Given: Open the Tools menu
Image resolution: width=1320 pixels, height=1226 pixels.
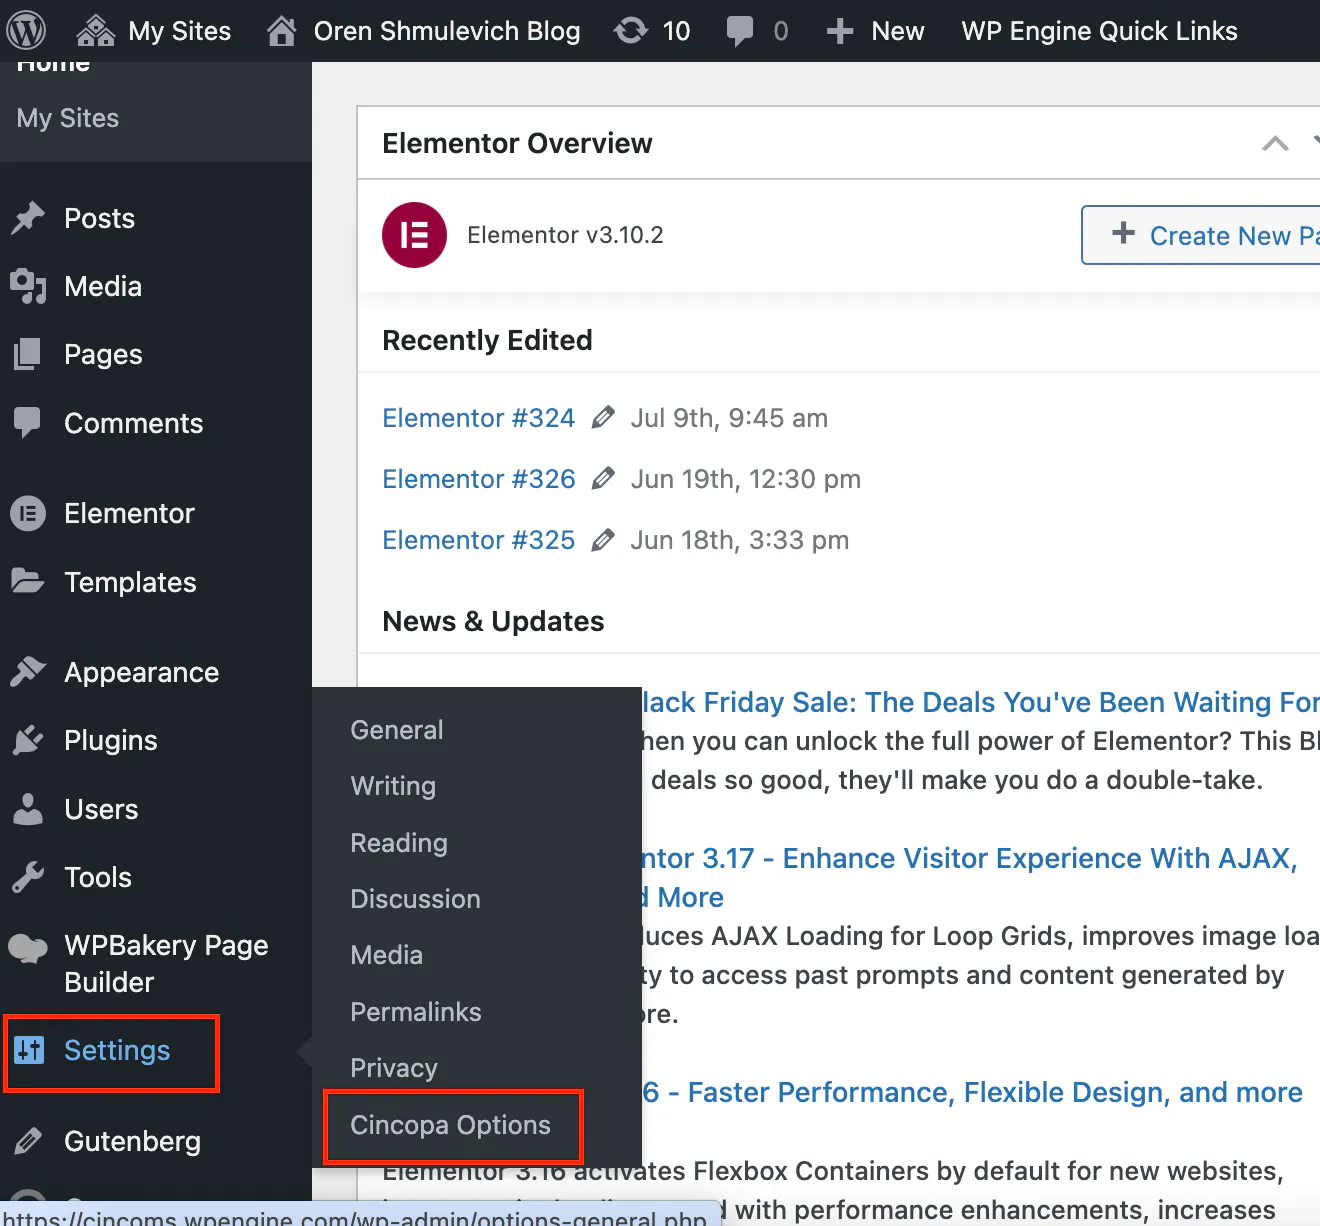Looking at the screenshot, I should point(98,877).
